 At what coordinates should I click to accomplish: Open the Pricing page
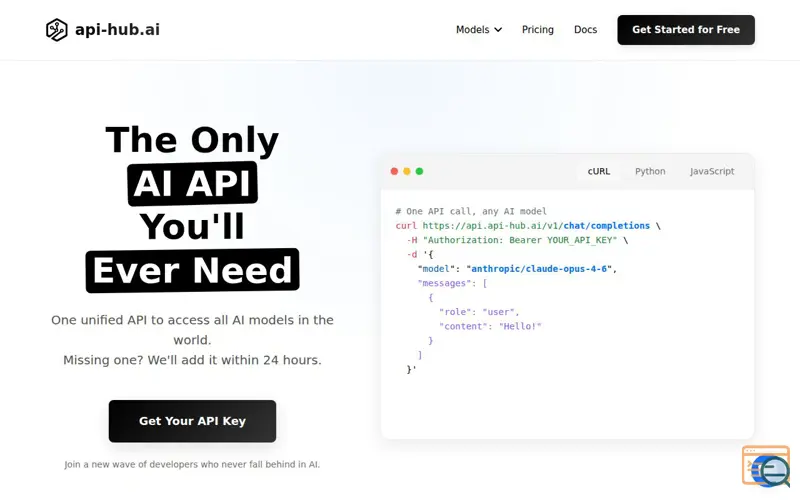tap(537, 30)
